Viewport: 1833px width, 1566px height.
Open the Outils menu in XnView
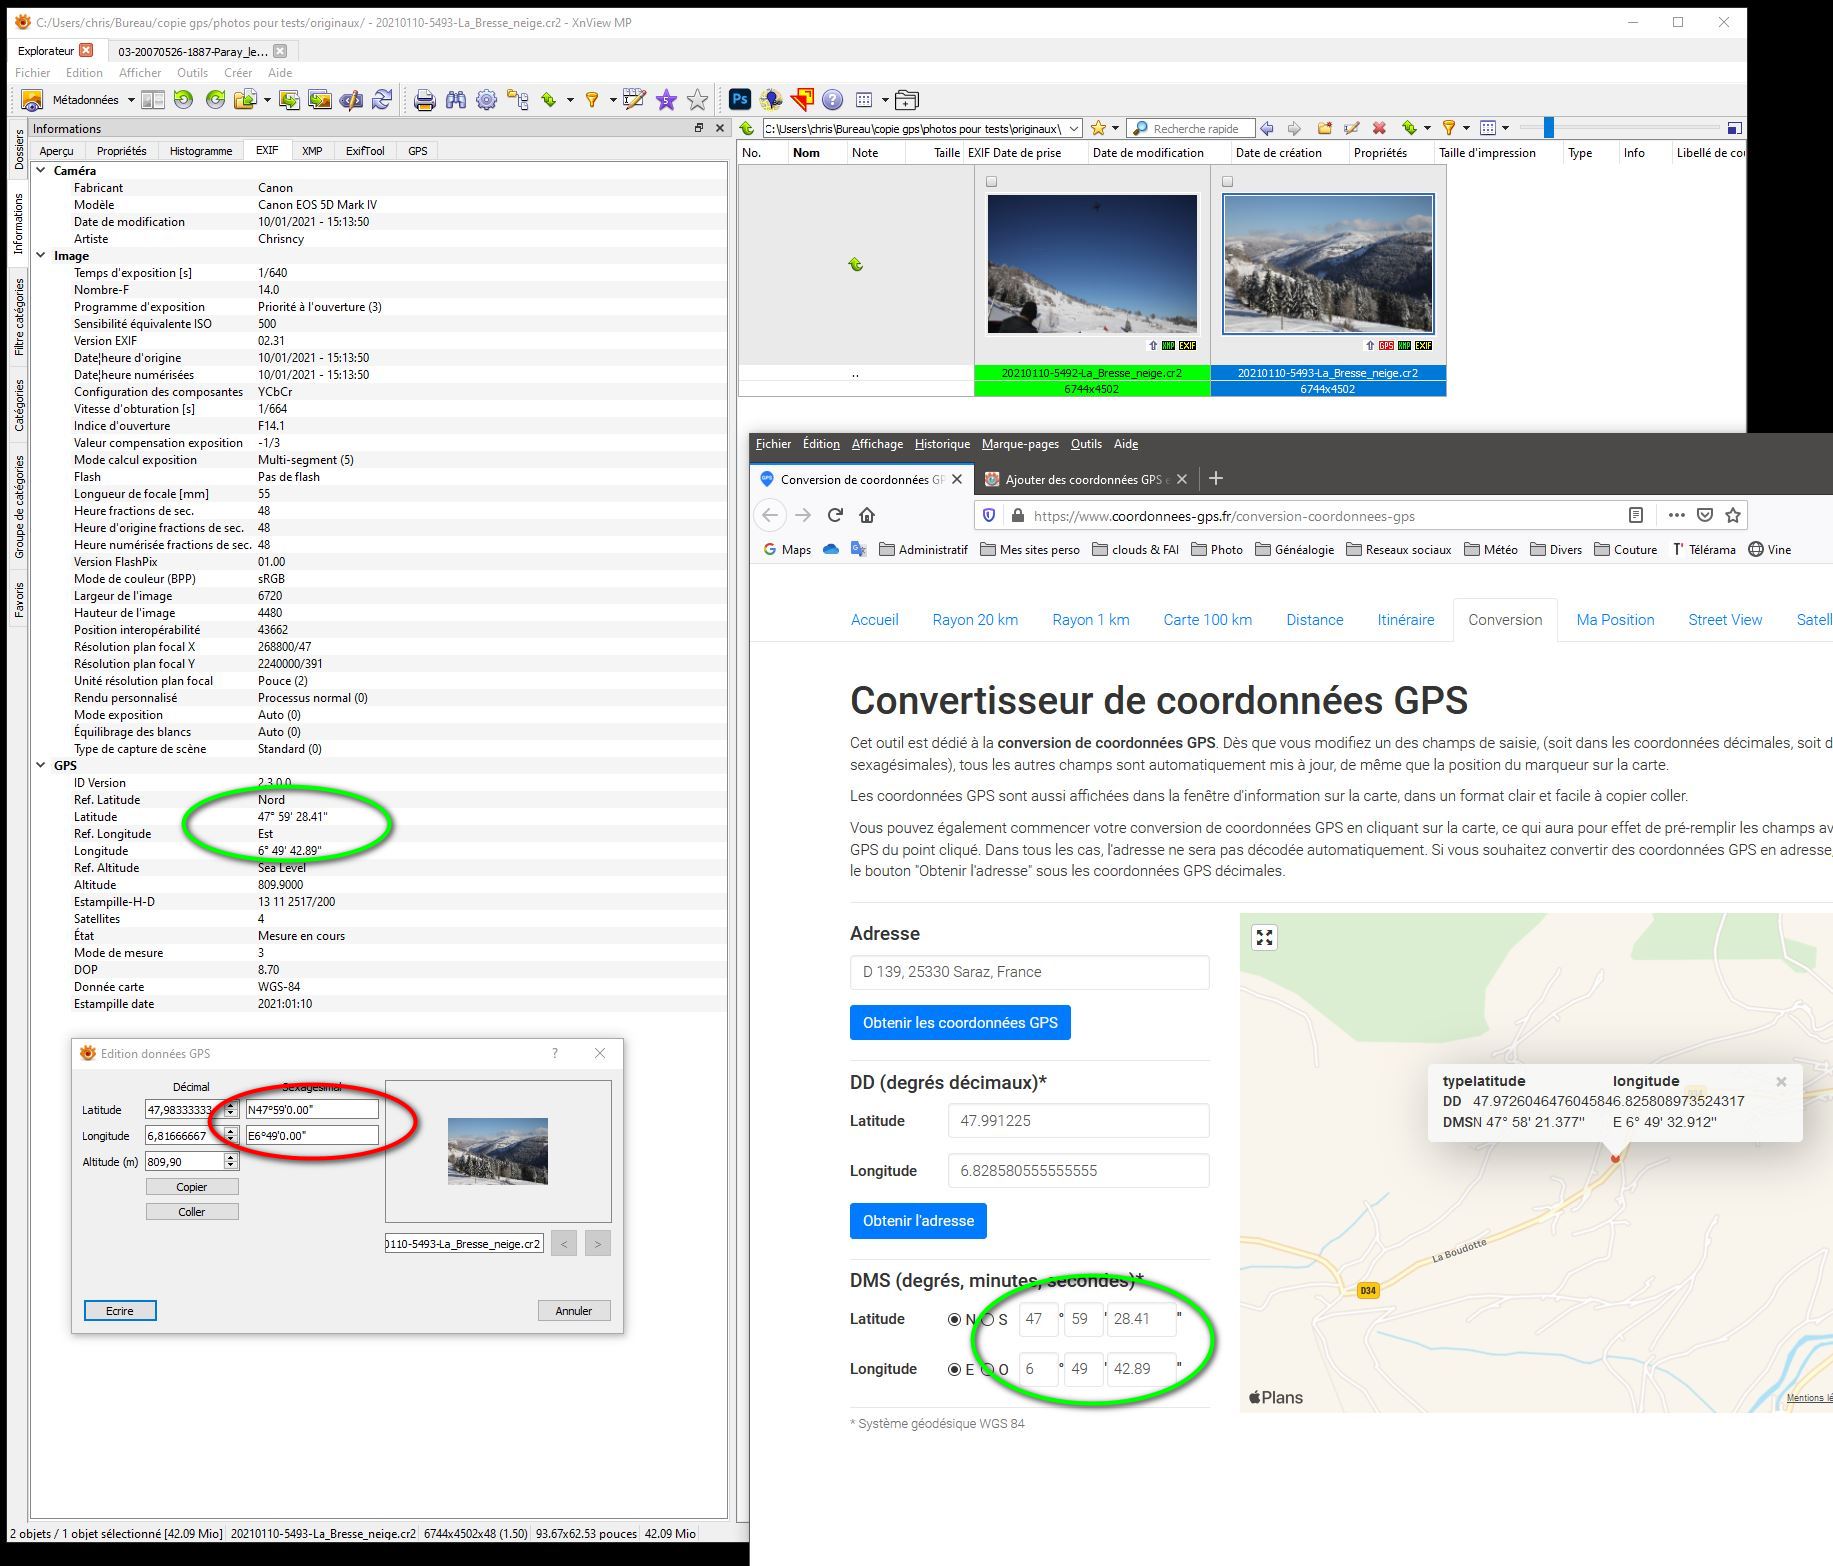[192, 73]
